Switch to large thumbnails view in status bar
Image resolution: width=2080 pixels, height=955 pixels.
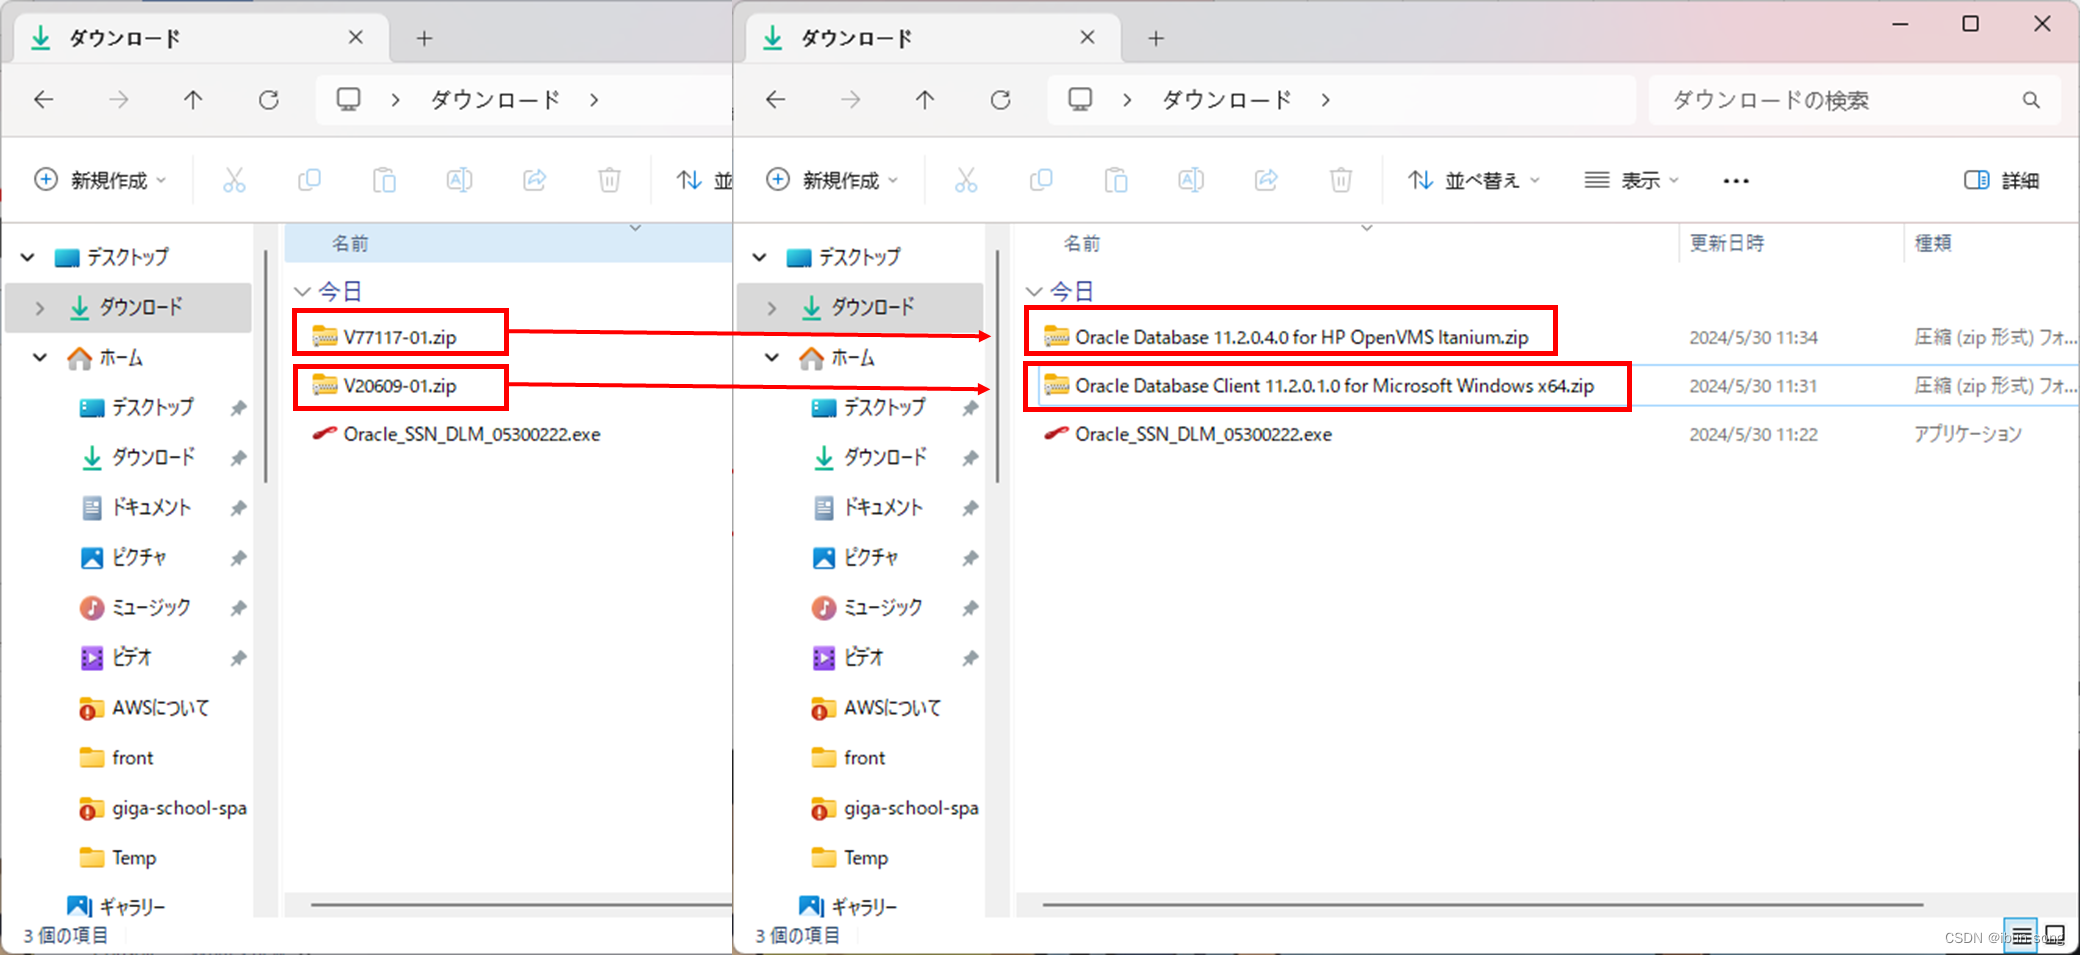2055,936
